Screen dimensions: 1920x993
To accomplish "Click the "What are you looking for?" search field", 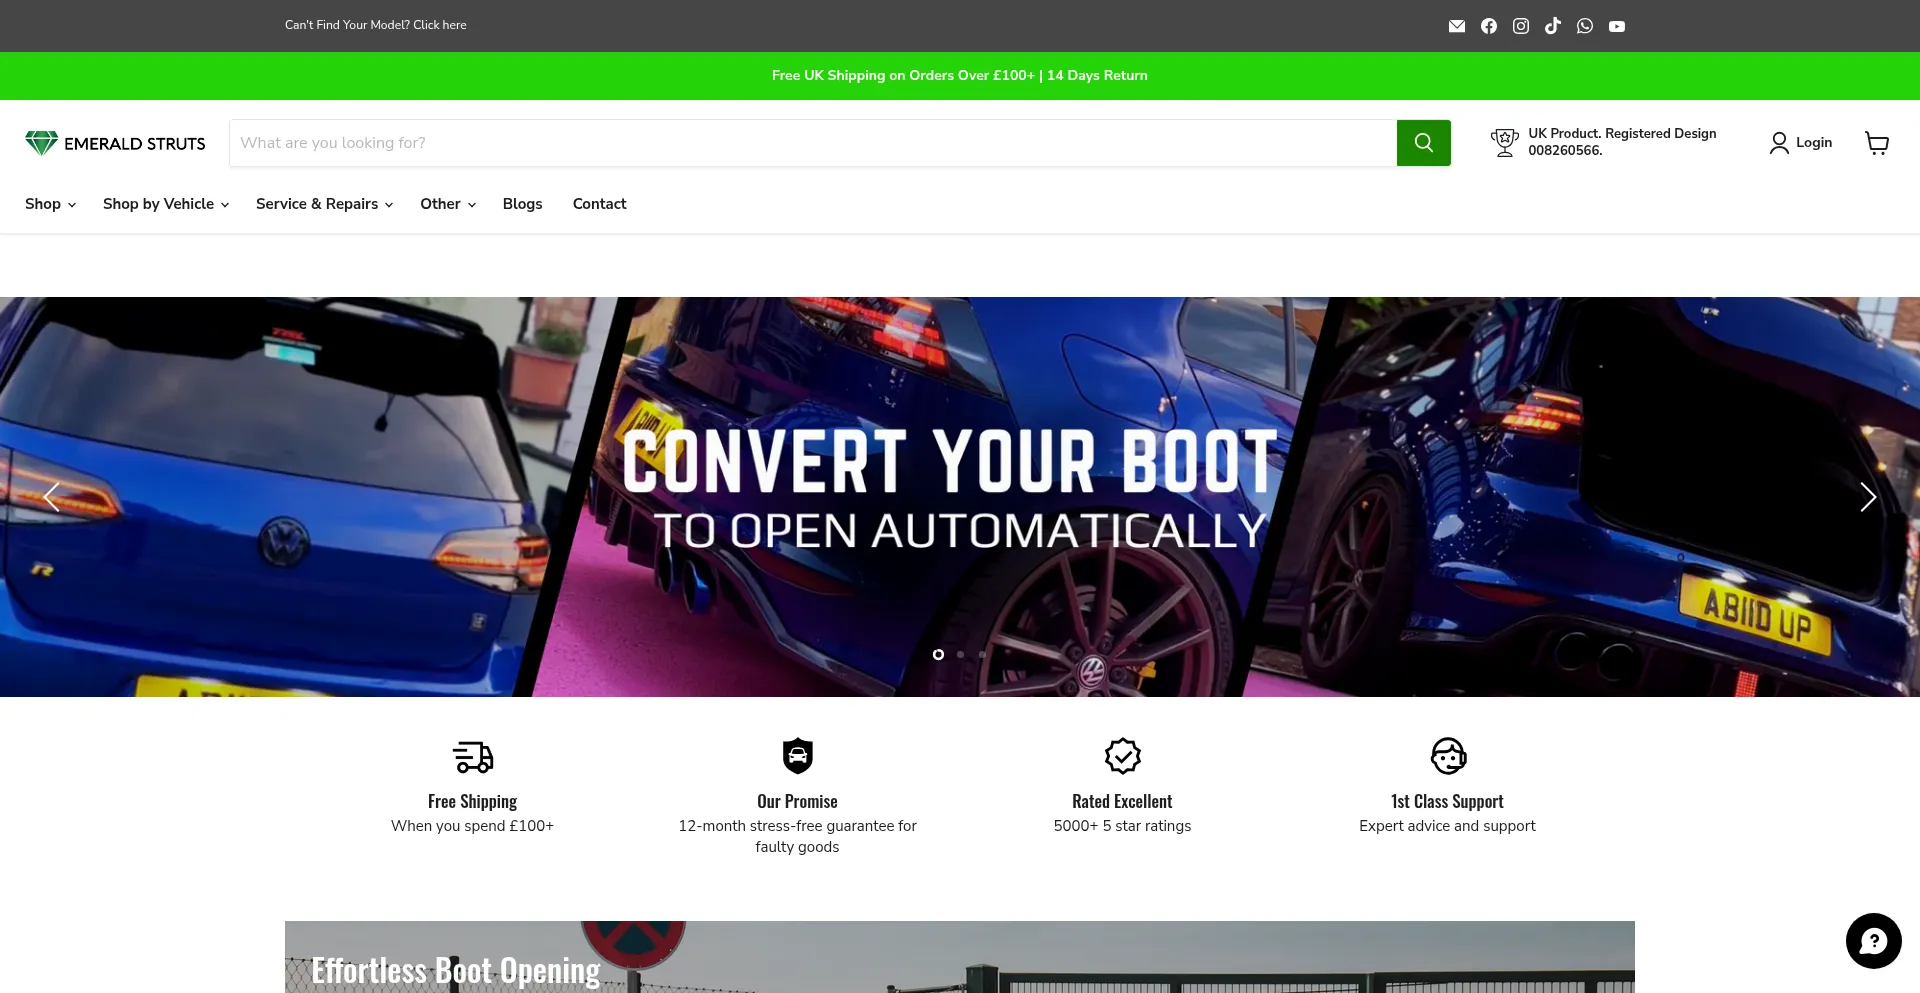I will coord(812,143).
